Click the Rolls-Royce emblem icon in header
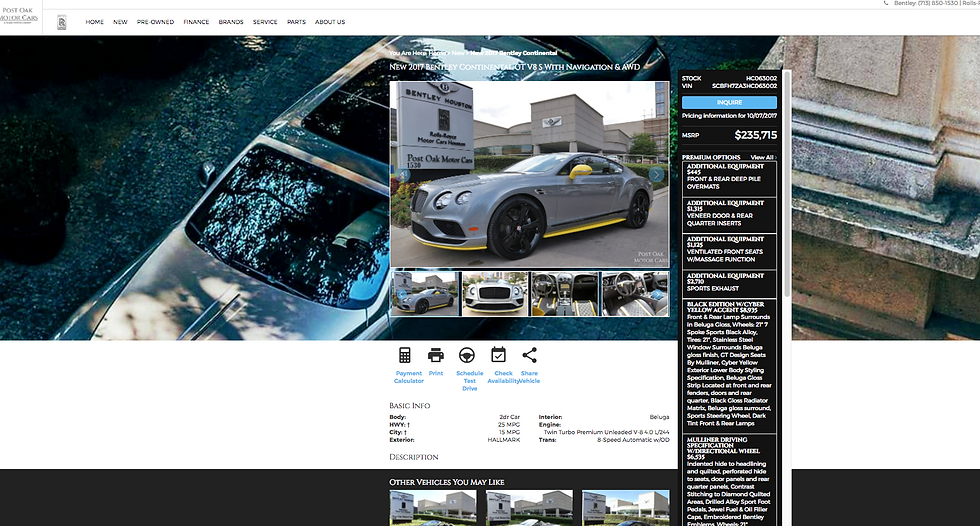 (61, 22)
